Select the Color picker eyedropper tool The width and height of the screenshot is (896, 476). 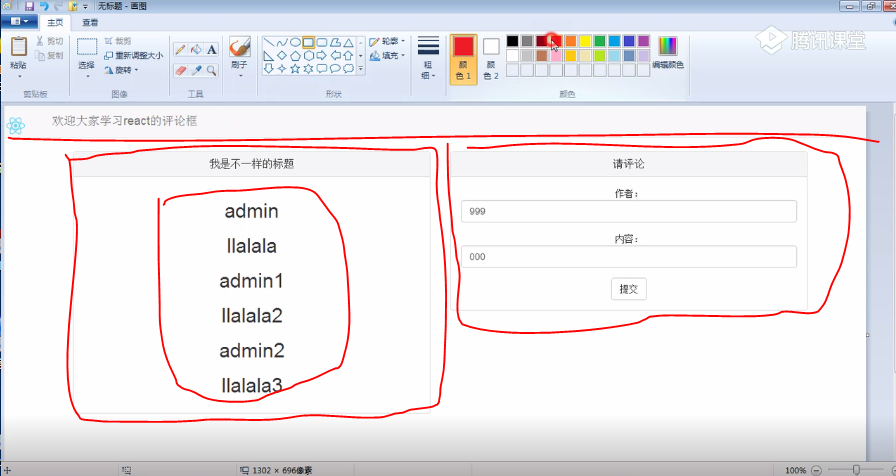click(x=196, y=70)
